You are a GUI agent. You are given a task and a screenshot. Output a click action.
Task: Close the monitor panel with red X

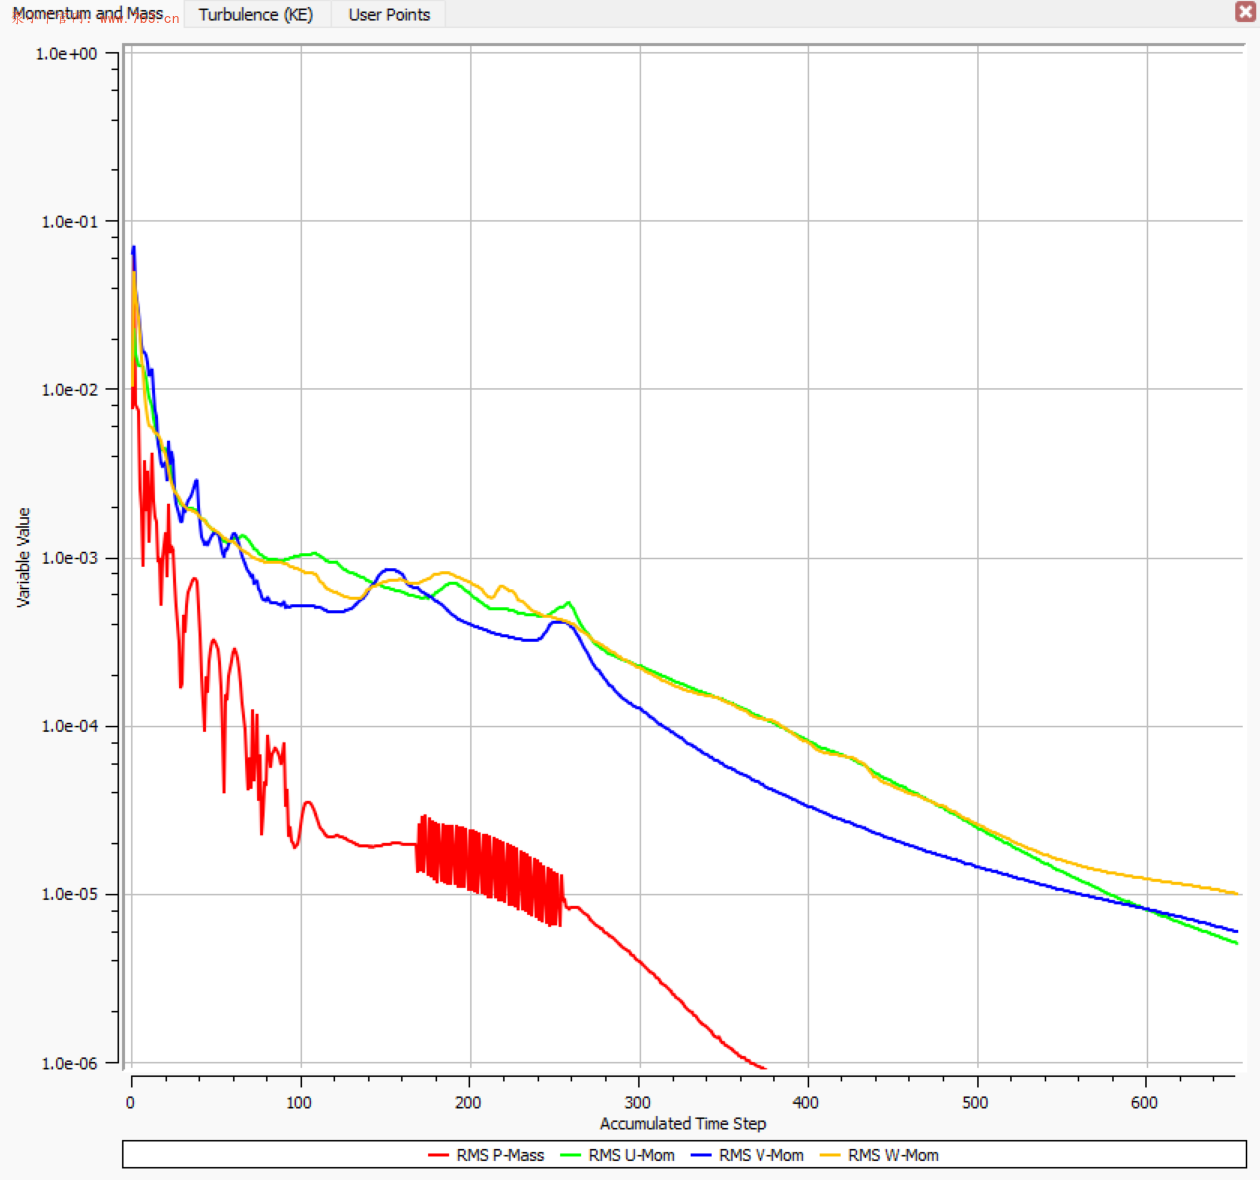tap(1246, 12)
